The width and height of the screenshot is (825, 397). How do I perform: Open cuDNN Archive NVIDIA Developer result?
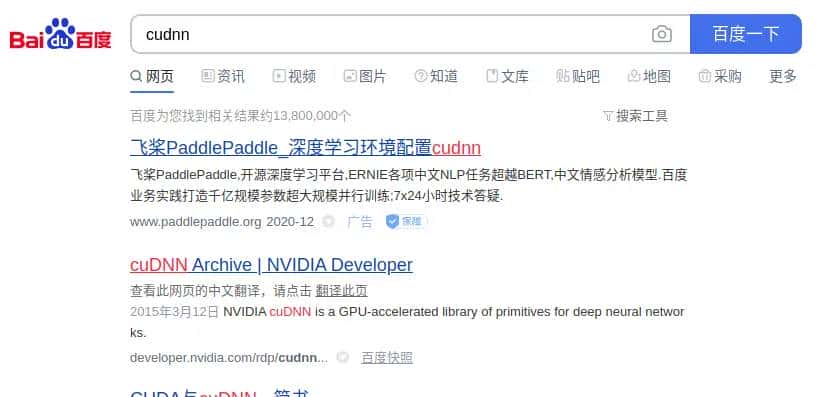click(x=271, y=265)
